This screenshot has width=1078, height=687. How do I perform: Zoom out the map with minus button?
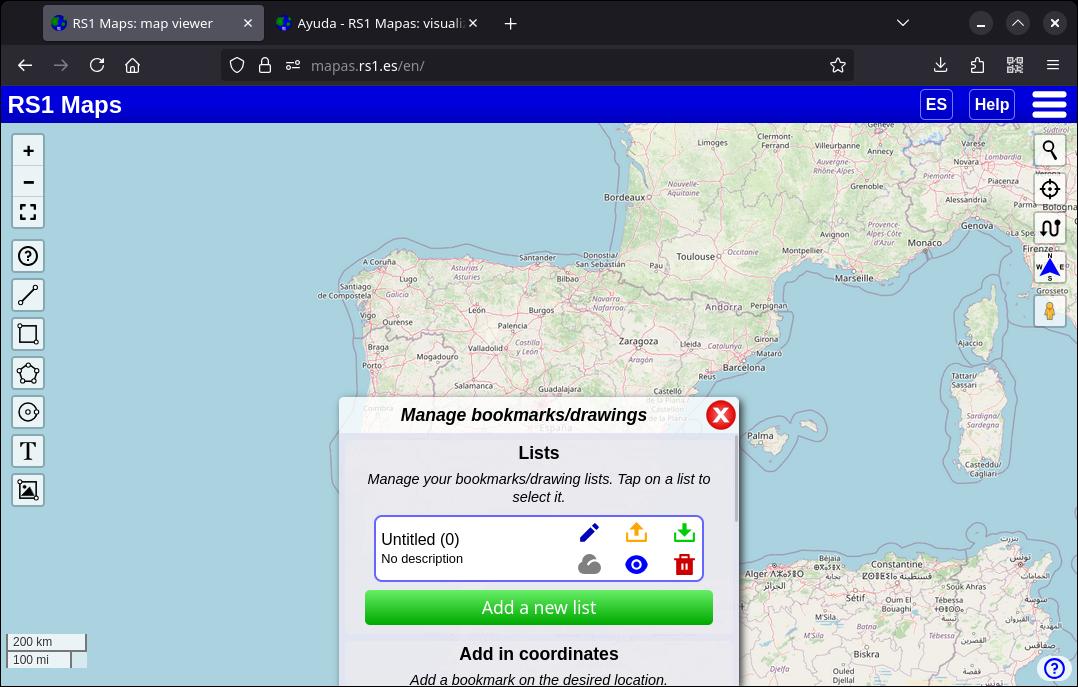point(28,182)
